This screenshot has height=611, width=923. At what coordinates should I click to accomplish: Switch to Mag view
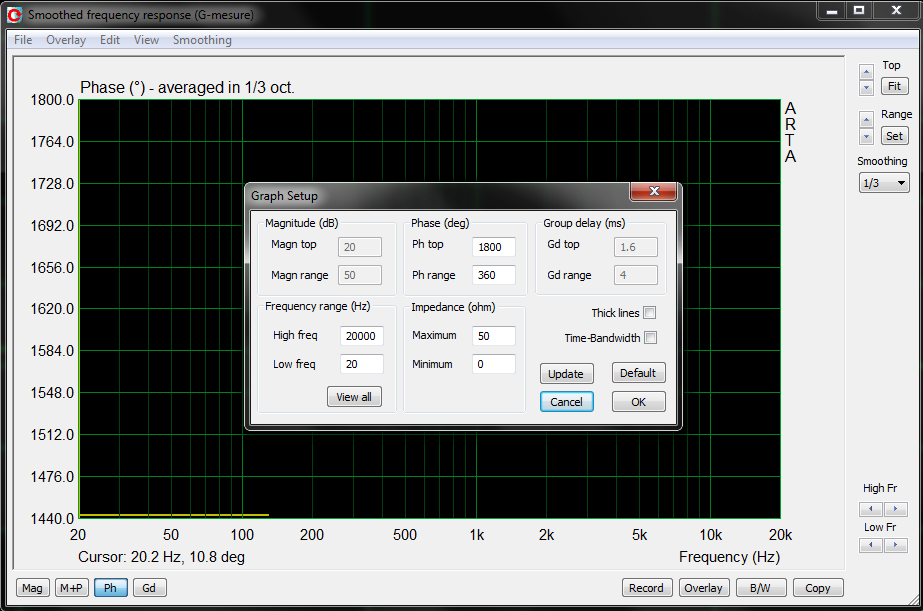32,588
